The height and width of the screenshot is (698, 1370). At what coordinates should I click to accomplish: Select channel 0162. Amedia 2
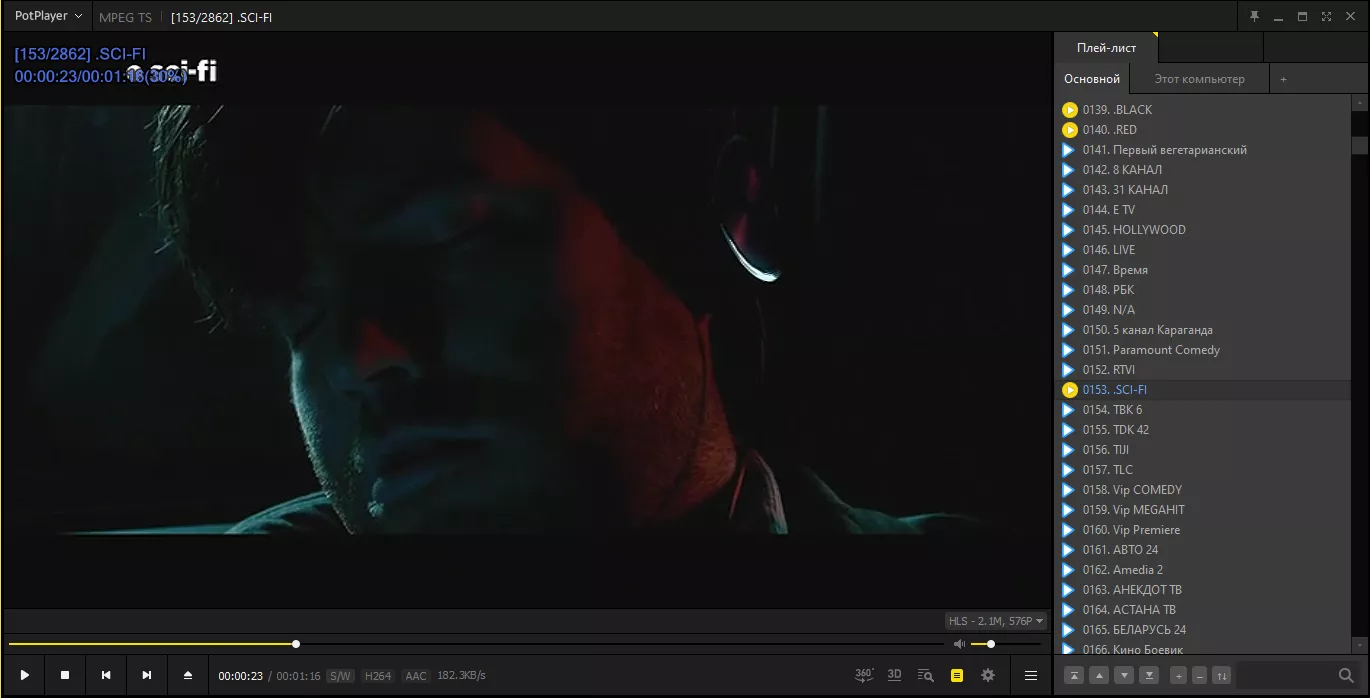(x=1204, y=570)
